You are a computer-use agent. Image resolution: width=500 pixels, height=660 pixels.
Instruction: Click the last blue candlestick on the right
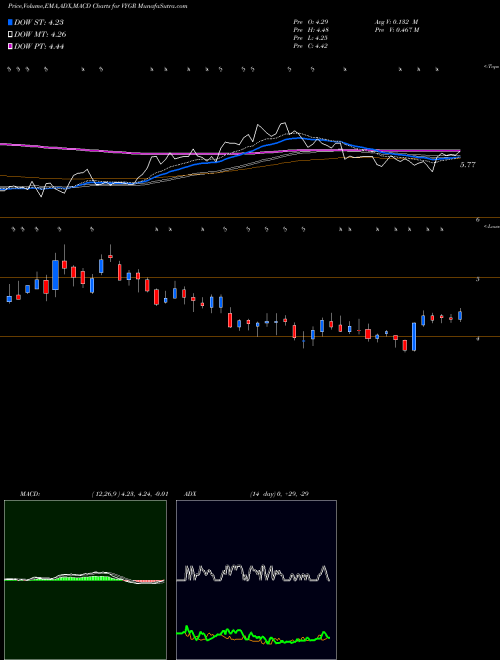(460, 316)
